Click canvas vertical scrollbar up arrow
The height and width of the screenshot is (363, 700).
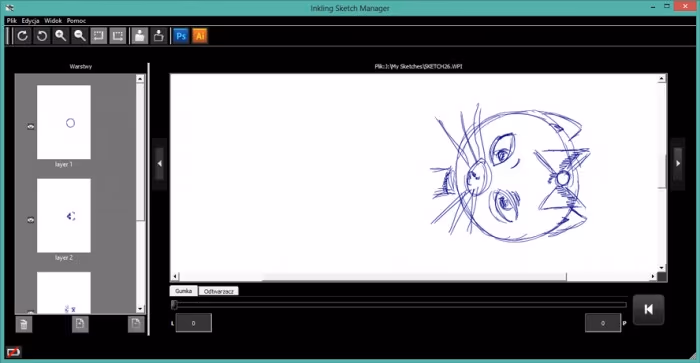coord(662,79)
